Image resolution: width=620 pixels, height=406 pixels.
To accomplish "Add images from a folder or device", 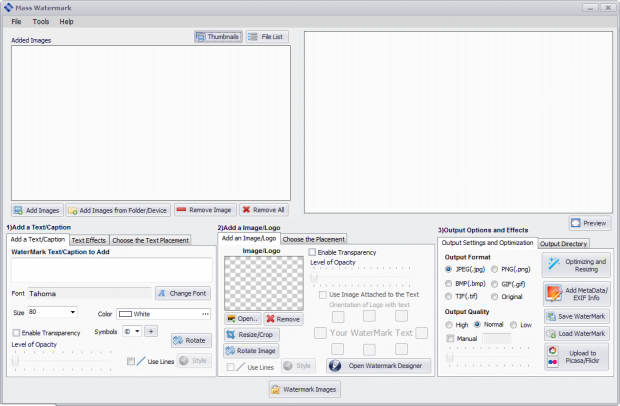I will (118, 210).
